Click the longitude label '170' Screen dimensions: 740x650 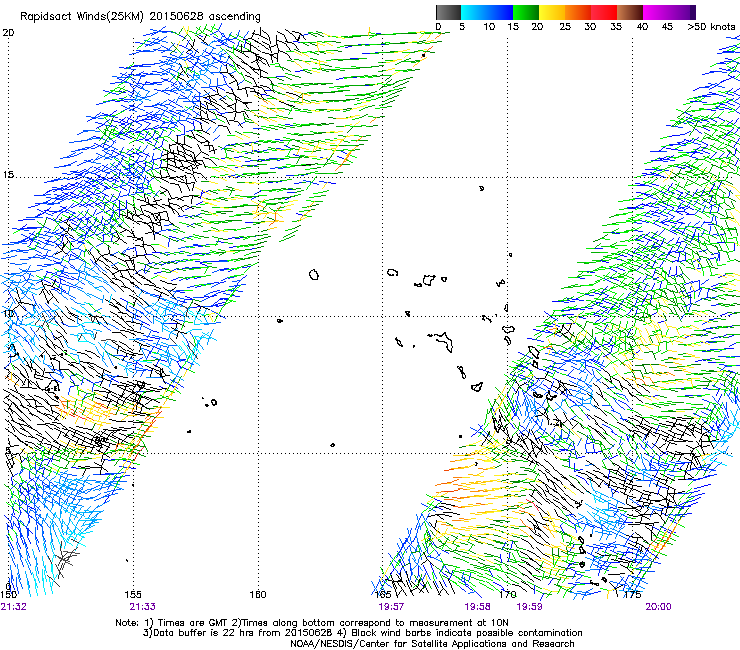tap(507, 594)
